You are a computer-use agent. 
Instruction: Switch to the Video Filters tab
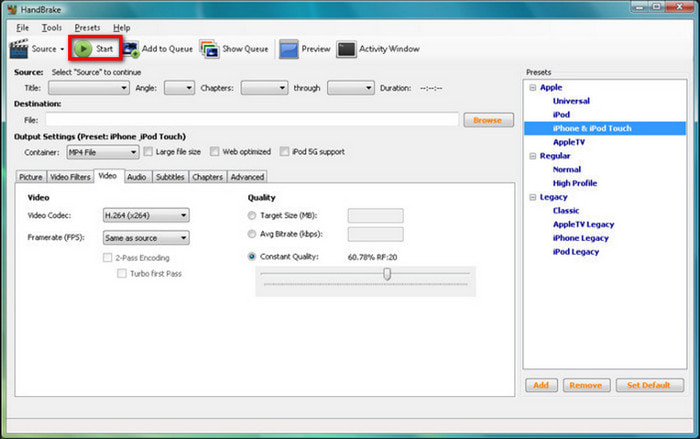click(70, 177)
